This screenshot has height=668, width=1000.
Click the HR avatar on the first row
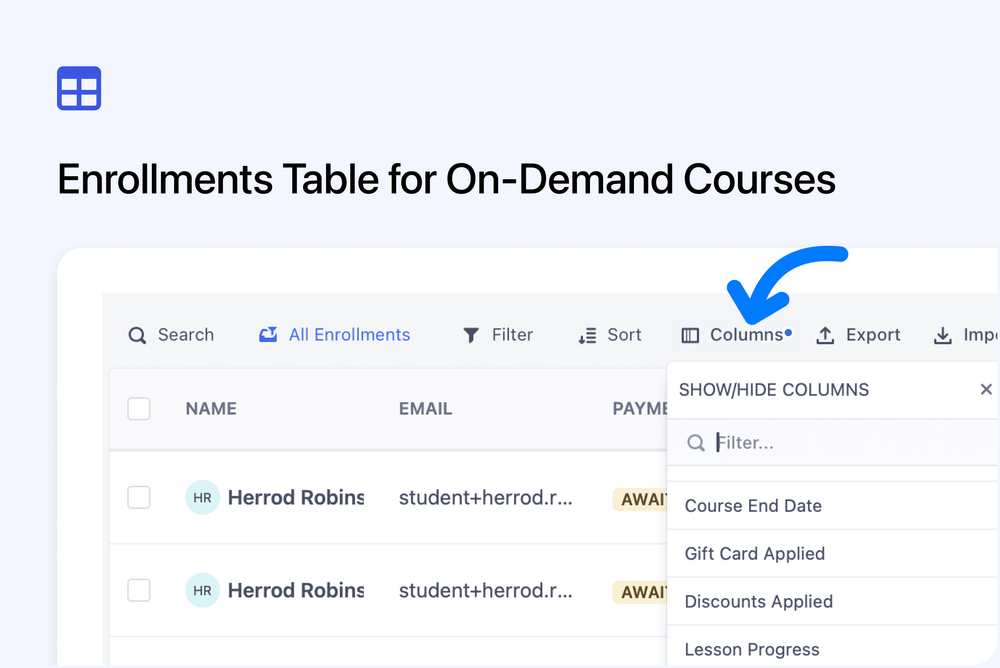click(x=202, y=497)
